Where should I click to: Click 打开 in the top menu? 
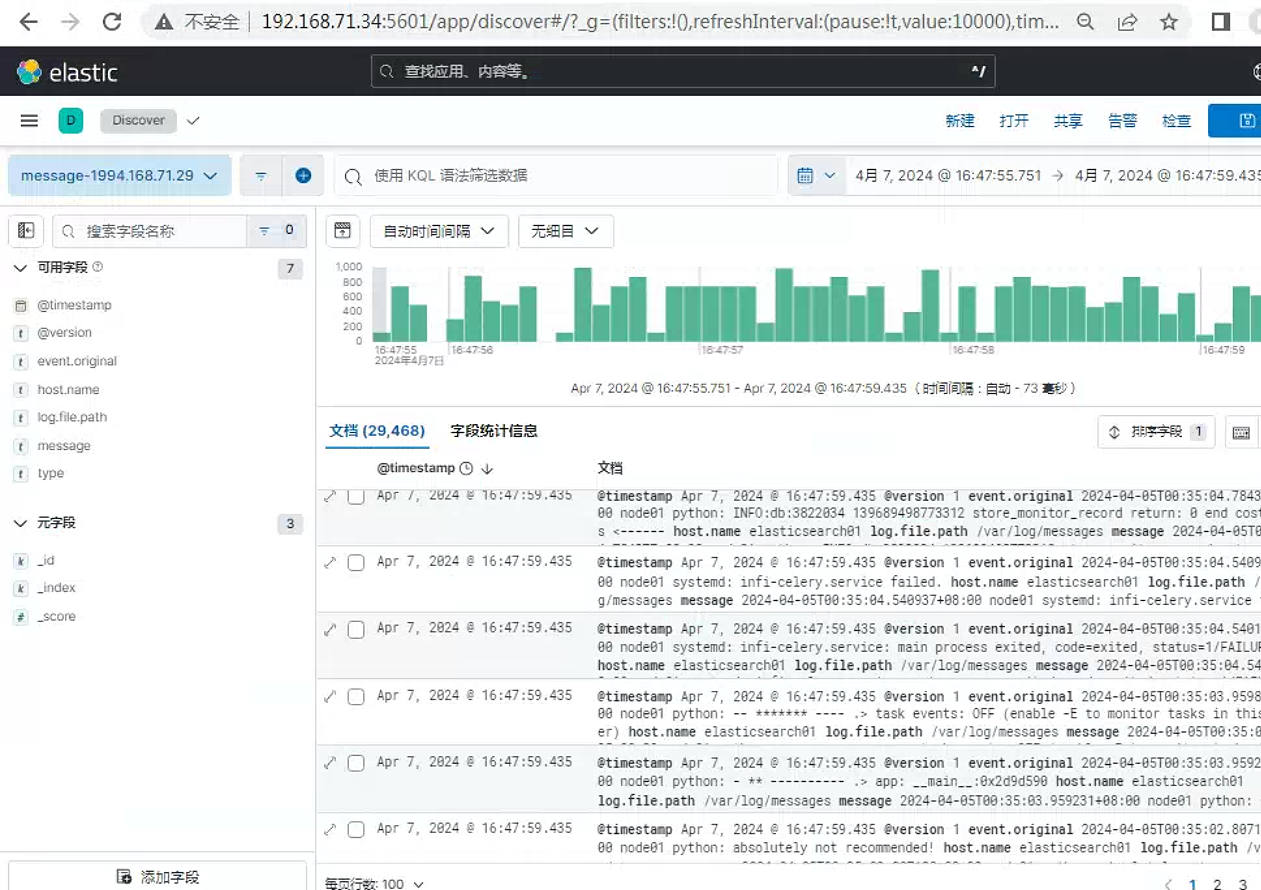pyautogui.click(x=1014, y=121)
